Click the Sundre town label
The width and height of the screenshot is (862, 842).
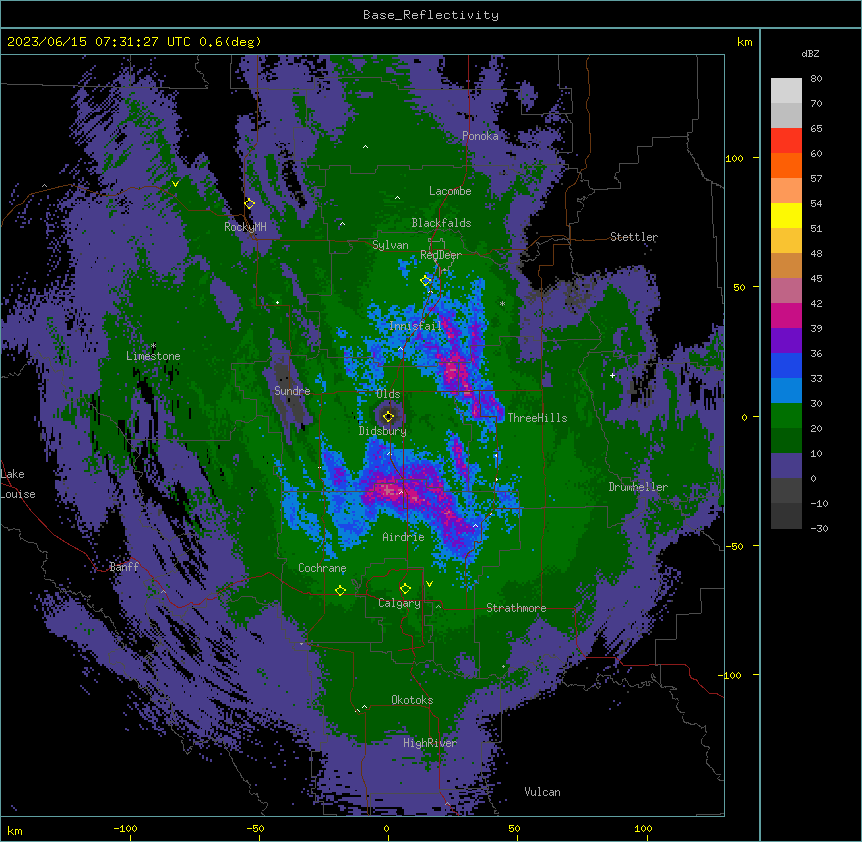click(x=292, y=391)
